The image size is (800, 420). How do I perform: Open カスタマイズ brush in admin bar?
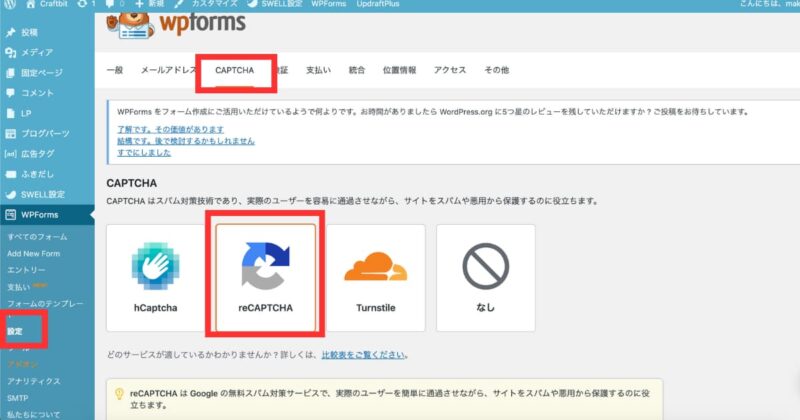tap(179, 4)
